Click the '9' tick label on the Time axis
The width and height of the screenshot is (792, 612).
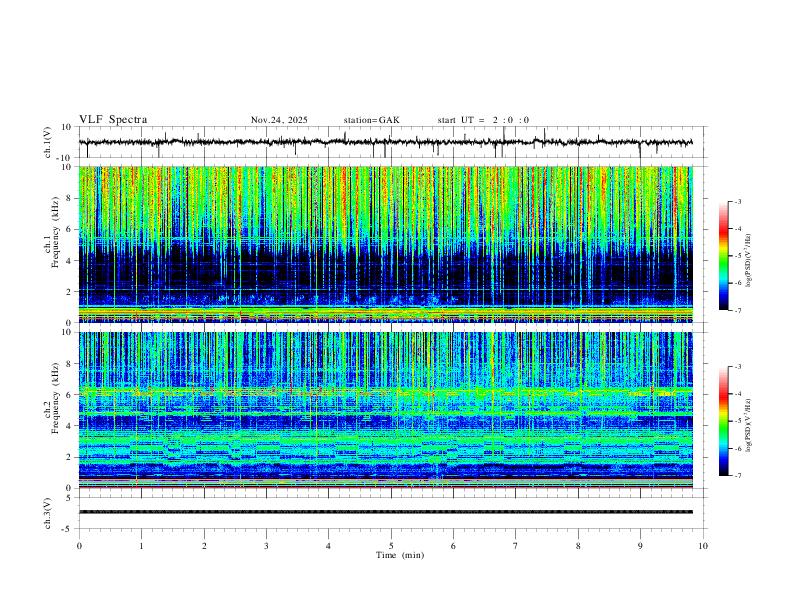pos(640,546)
